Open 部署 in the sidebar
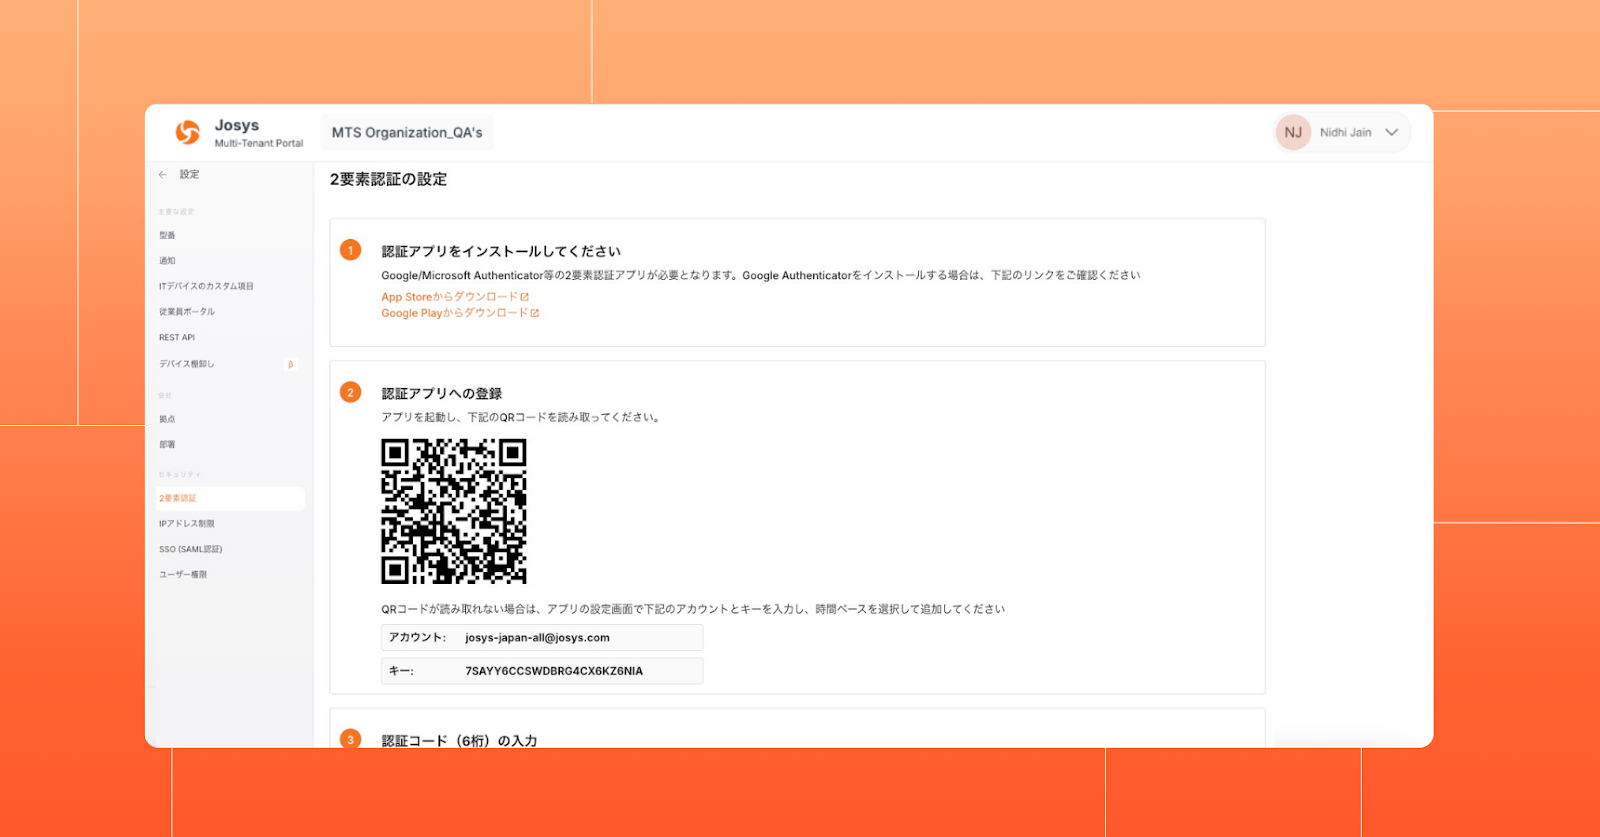Image resolution: width=1600 pixels, height=837 pixels. coord(167,445)
